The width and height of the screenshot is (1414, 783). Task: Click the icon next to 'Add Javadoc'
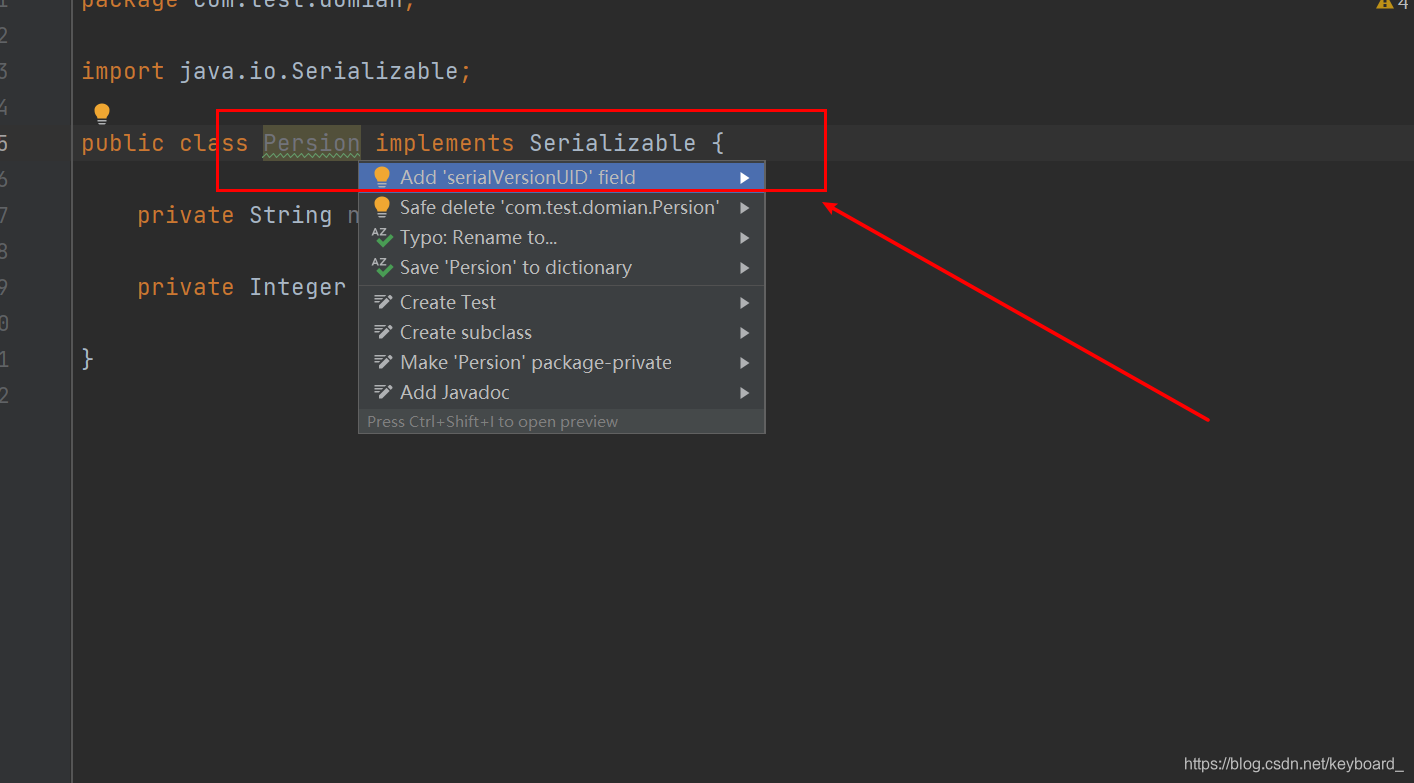(x=381, y=392)
